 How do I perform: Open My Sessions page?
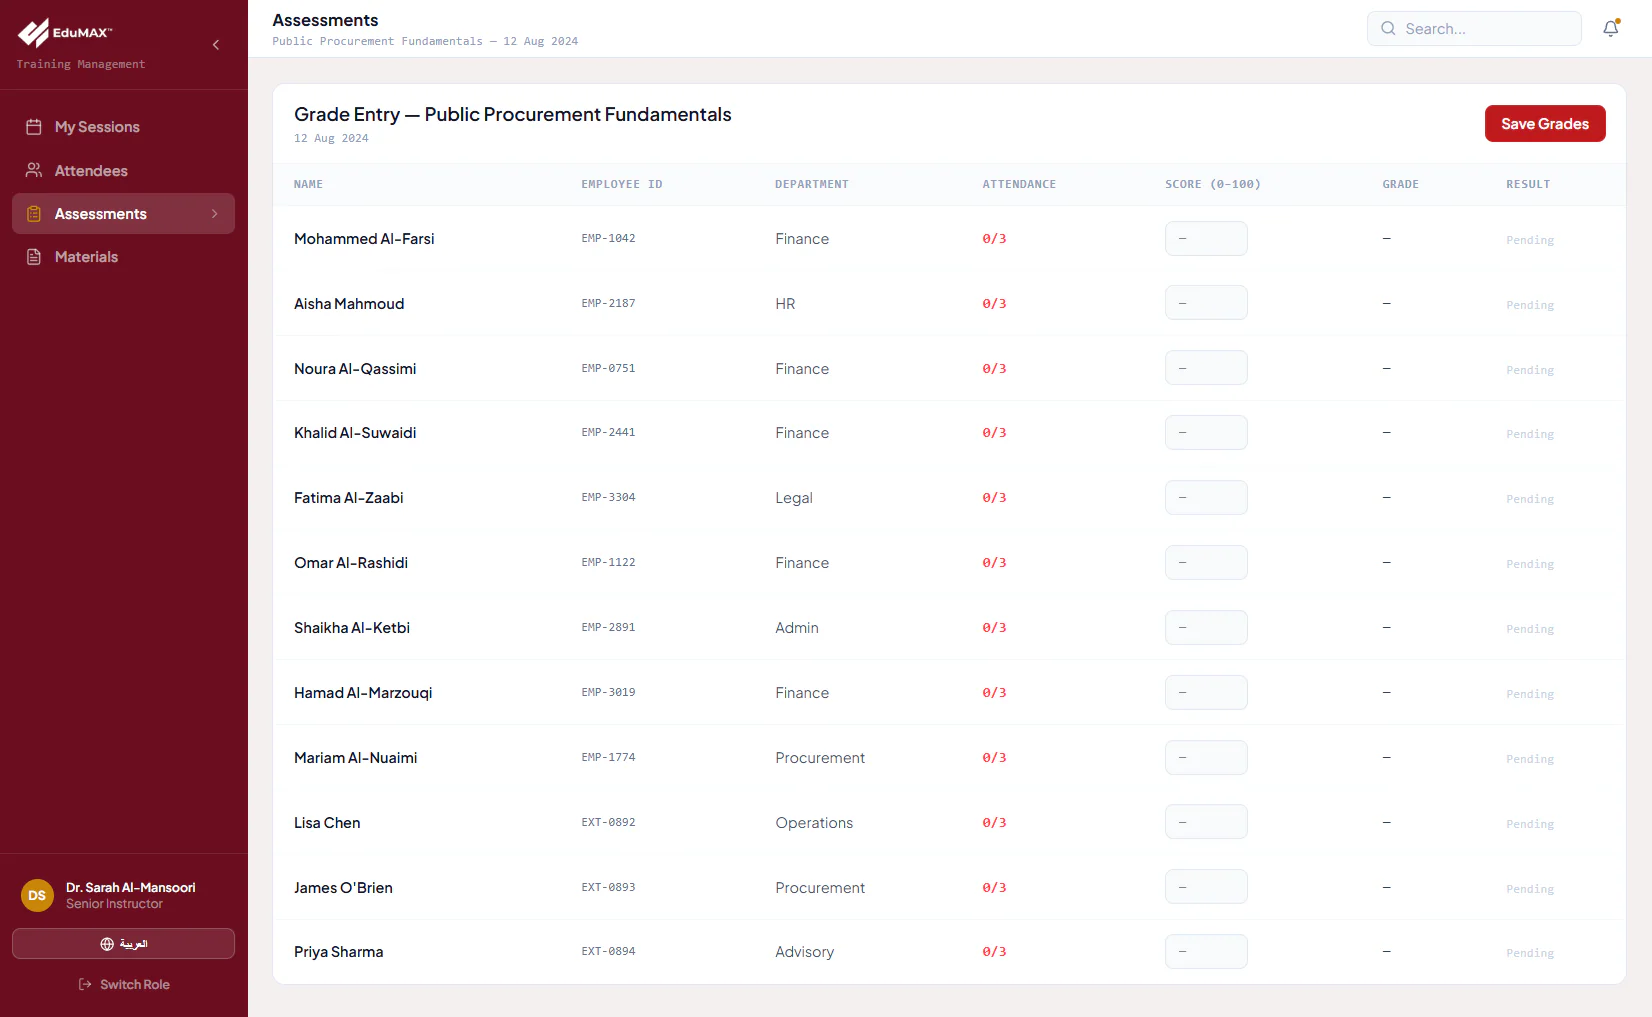[123, 127]
